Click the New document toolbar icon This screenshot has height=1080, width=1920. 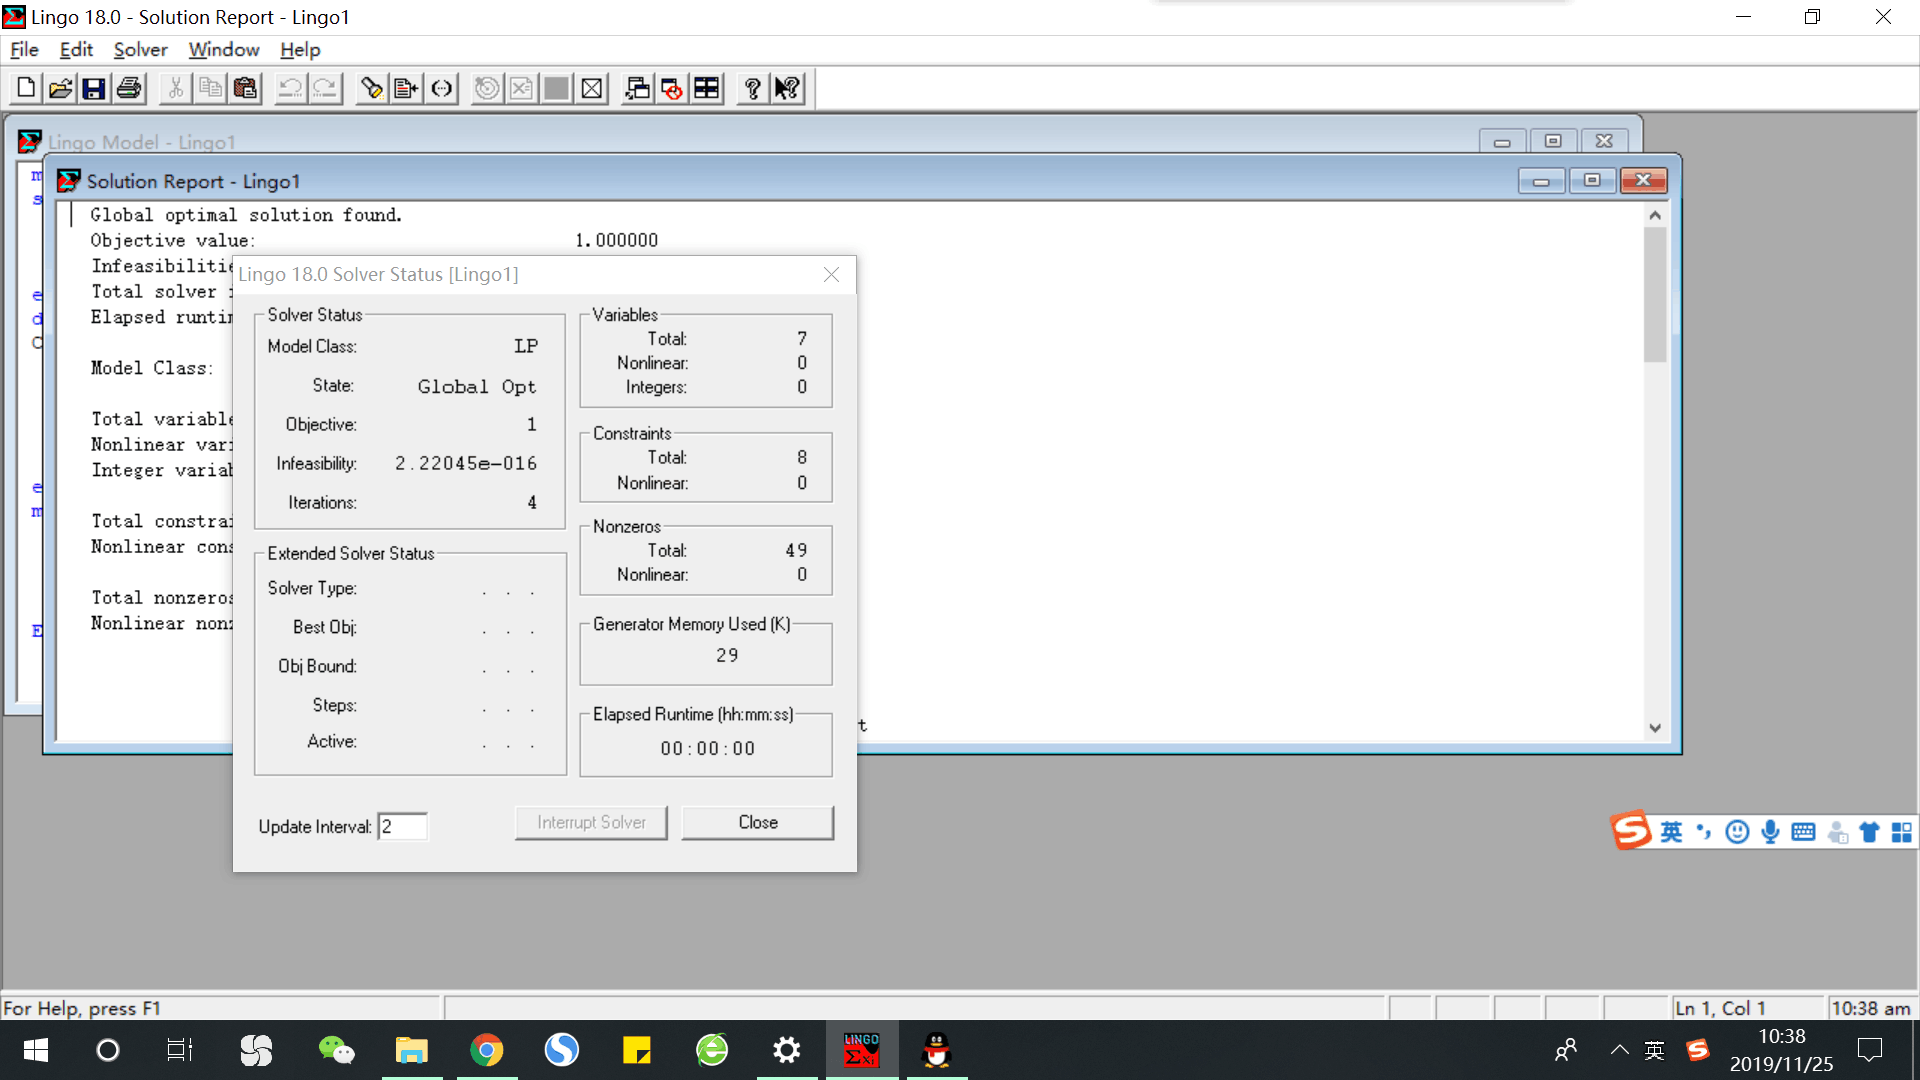[26, 89]
